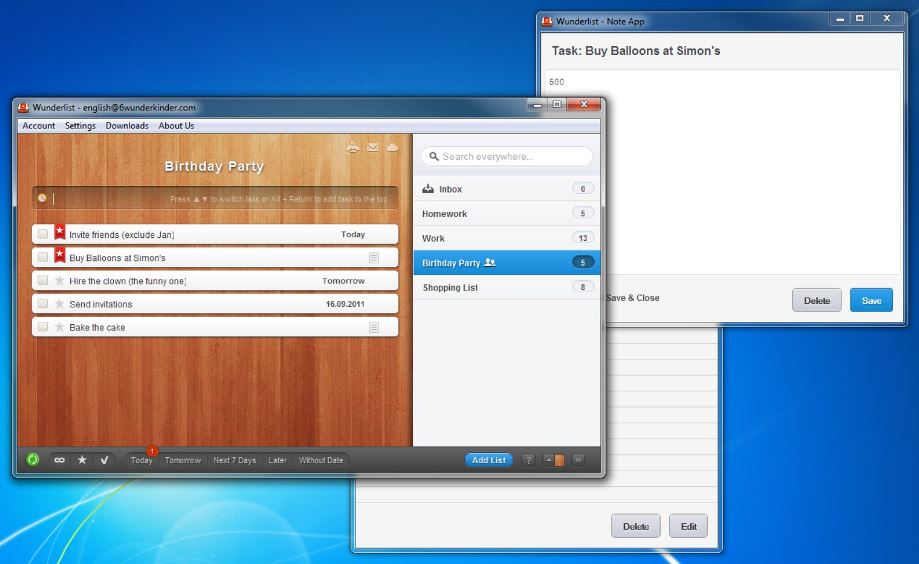Collapse the sidebar with the double-arrow icon

[x=578, y=460]
